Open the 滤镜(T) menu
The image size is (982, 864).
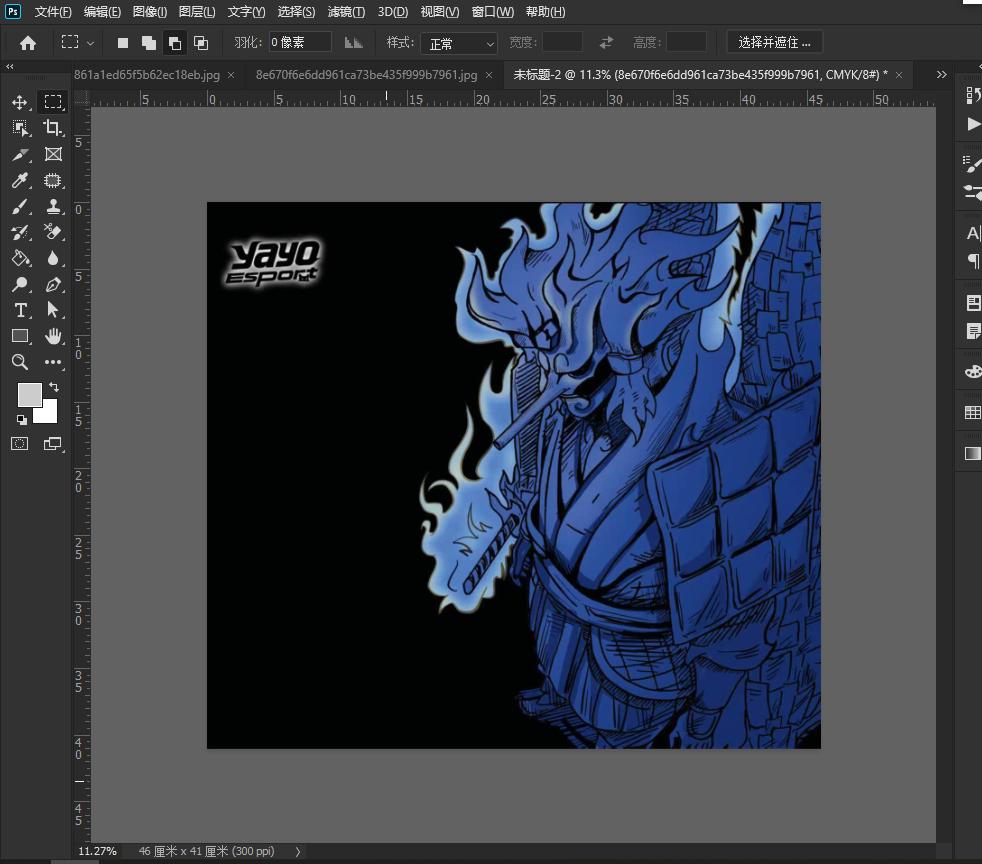point(346,12)
